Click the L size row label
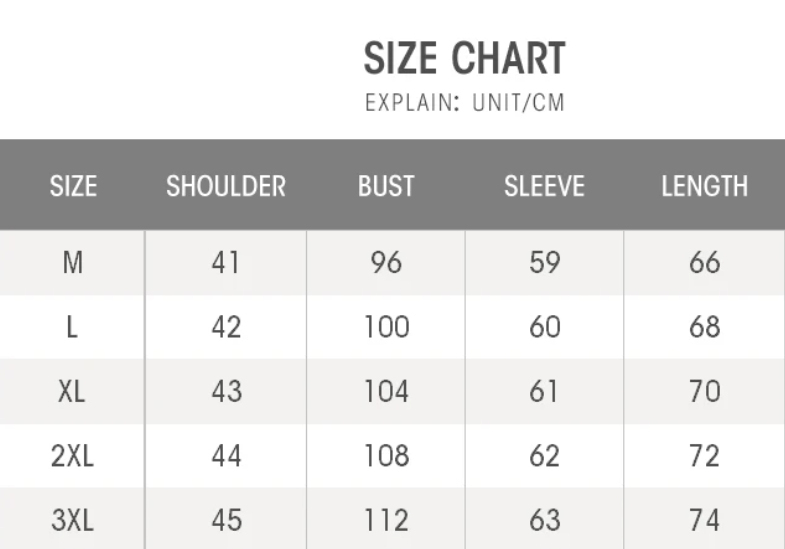The image size is (785, 549). 73,327
